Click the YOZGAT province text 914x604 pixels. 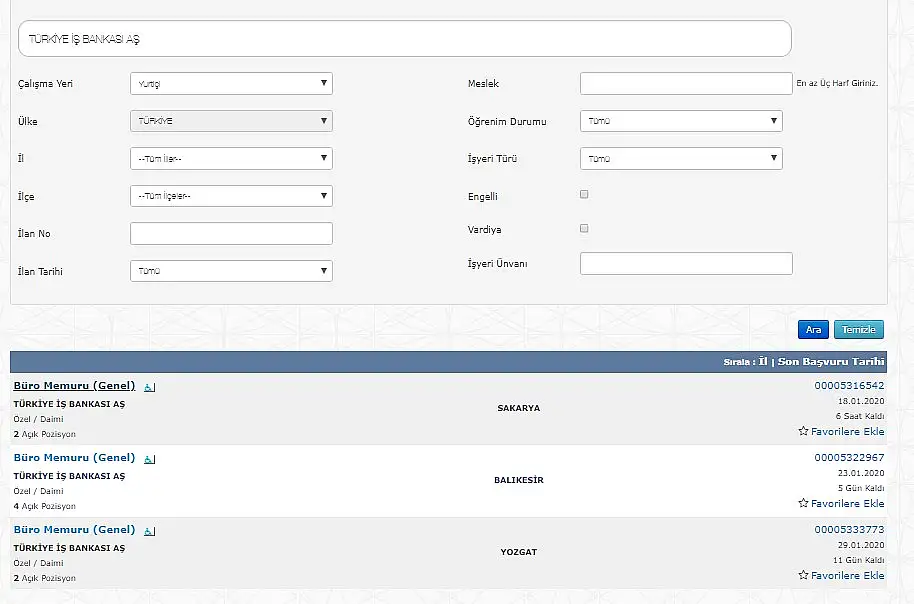519,552
